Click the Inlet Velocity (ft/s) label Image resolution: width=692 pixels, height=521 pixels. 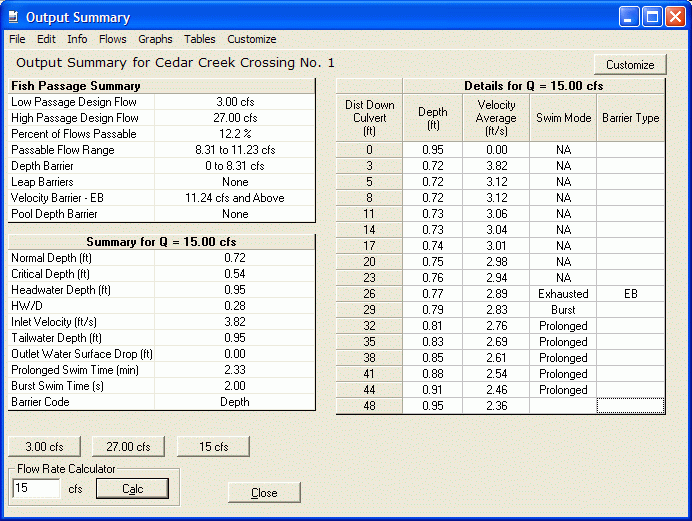coord(54,322)
